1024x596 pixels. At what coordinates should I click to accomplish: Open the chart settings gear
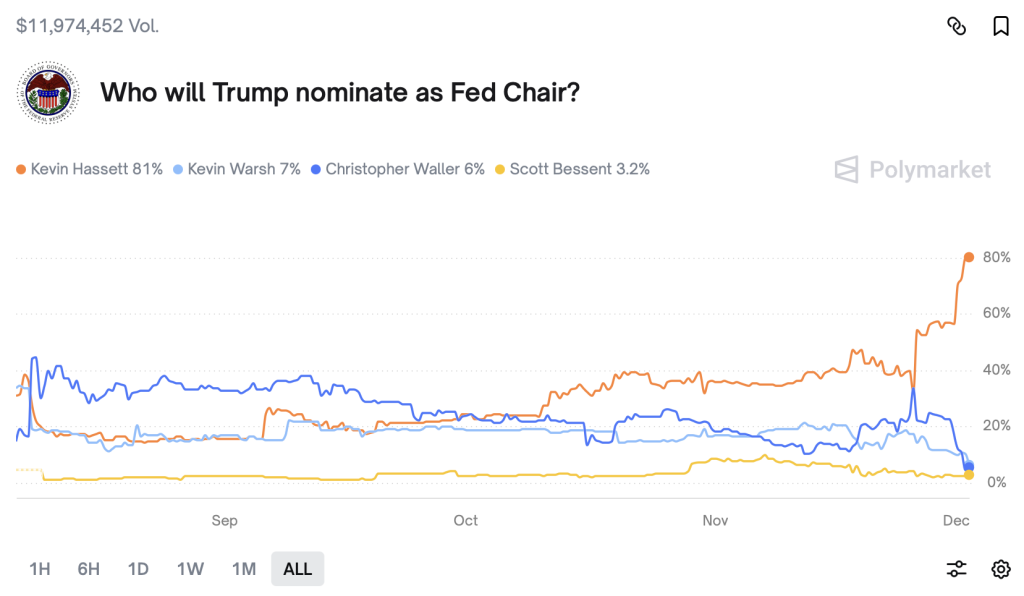[x=1000, y=569]
